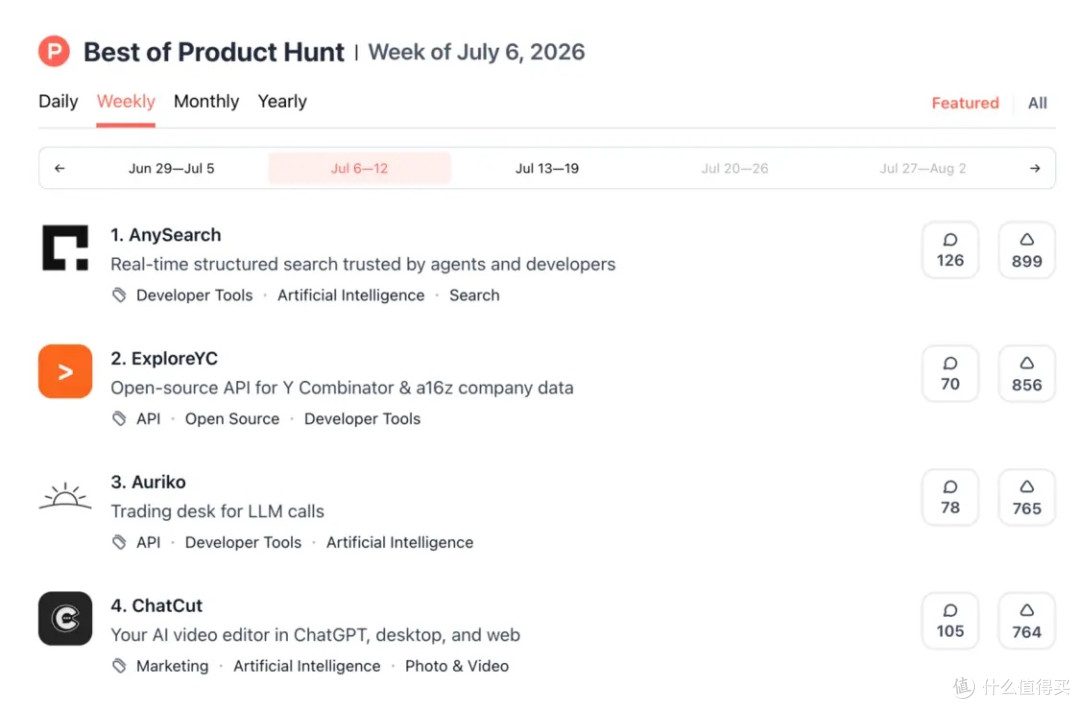Select the Jul 13—19 week

547,168
